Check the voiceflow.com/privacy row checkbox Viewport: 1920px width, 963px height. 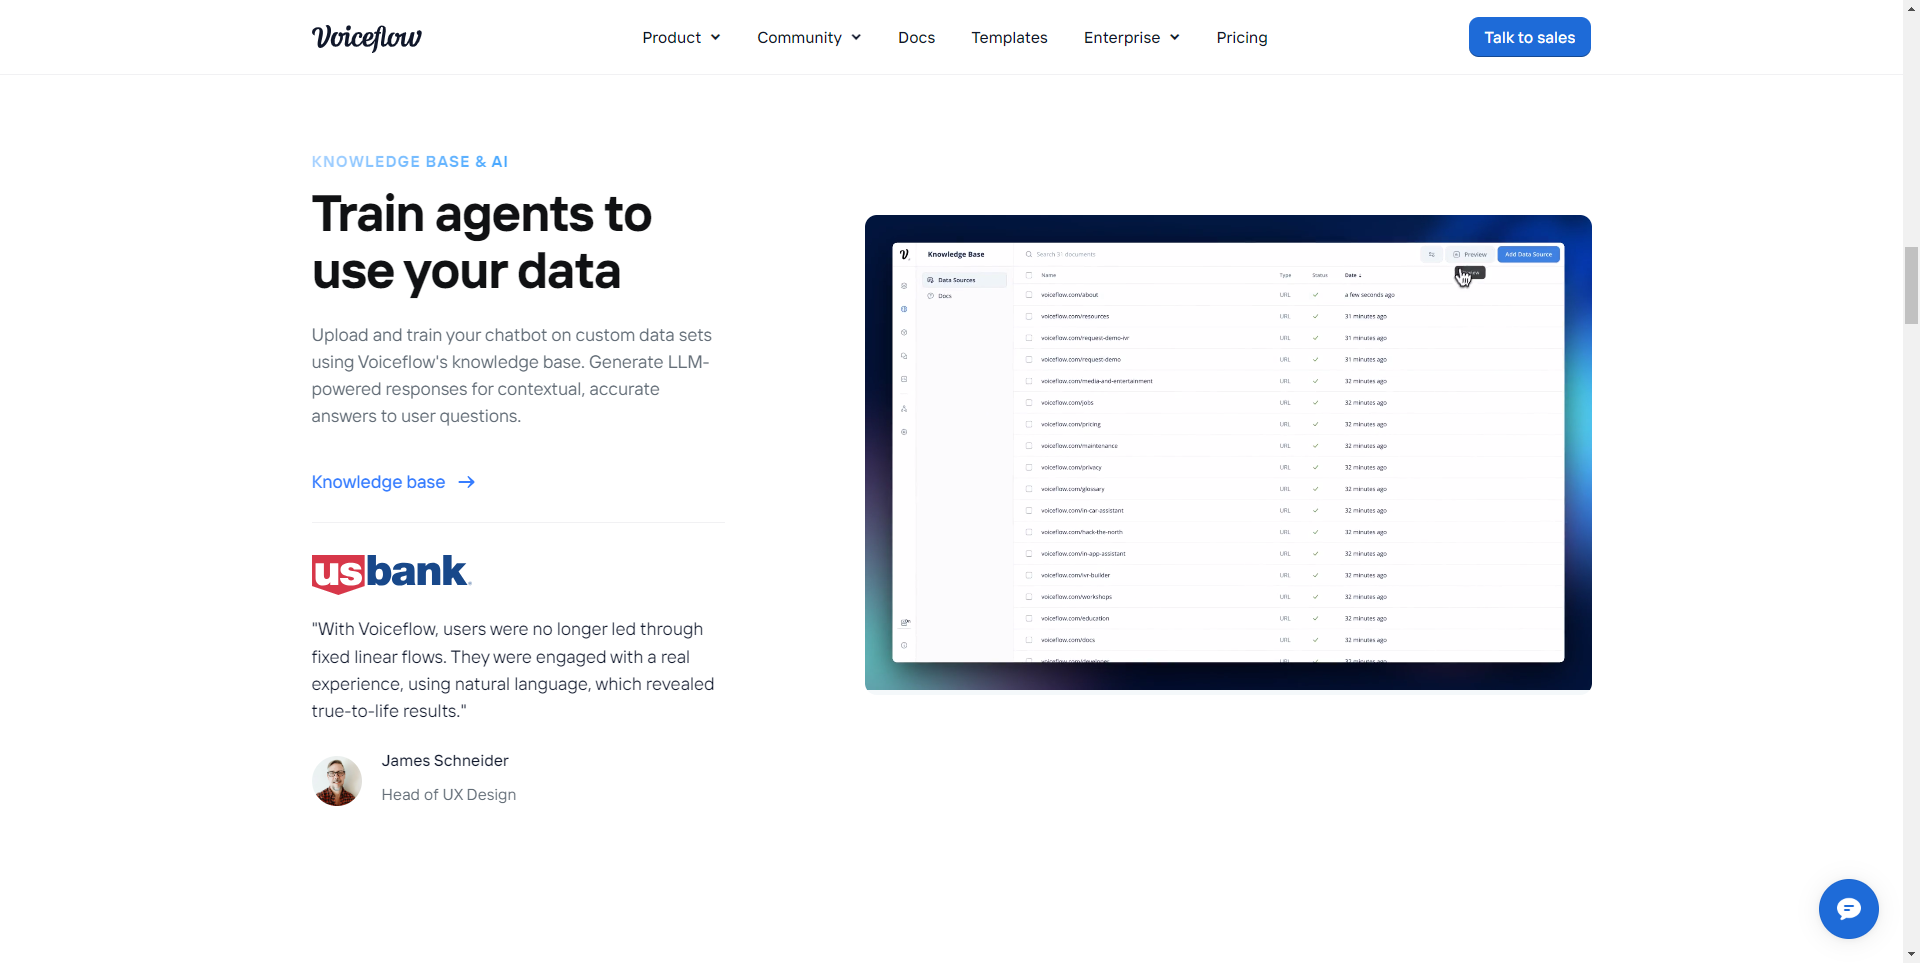pyautogui.click(x=1029, y=467)
